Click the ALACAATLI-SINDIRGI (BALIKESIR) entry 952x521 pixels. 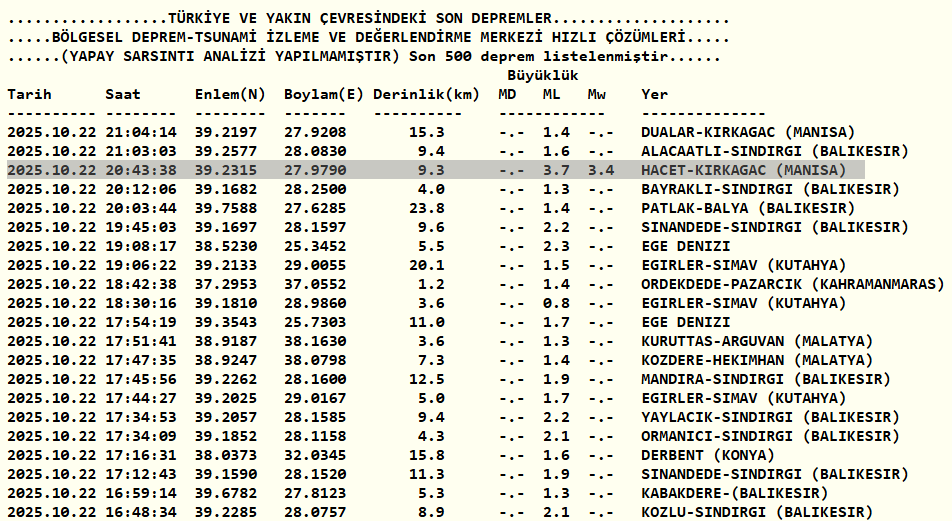point(775,151)
